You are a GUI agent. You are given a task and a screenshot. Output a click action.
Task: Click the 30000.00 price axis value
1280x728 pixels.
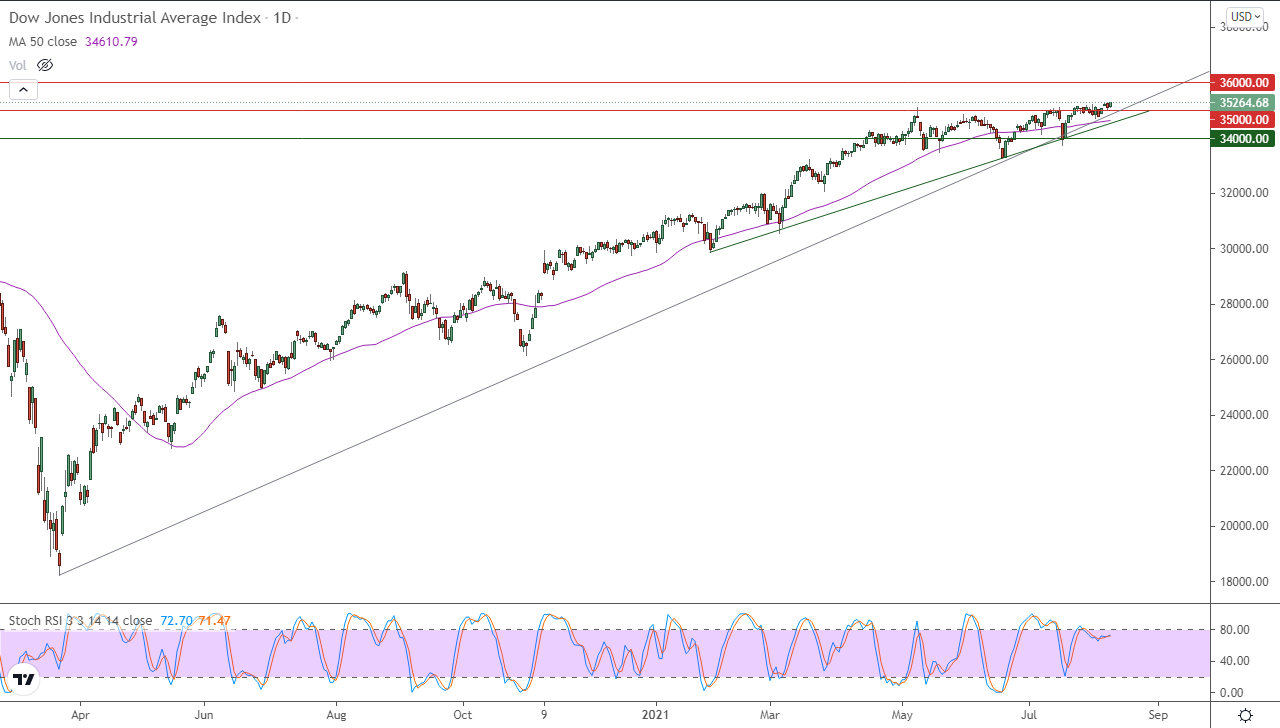coord(1244,249)
